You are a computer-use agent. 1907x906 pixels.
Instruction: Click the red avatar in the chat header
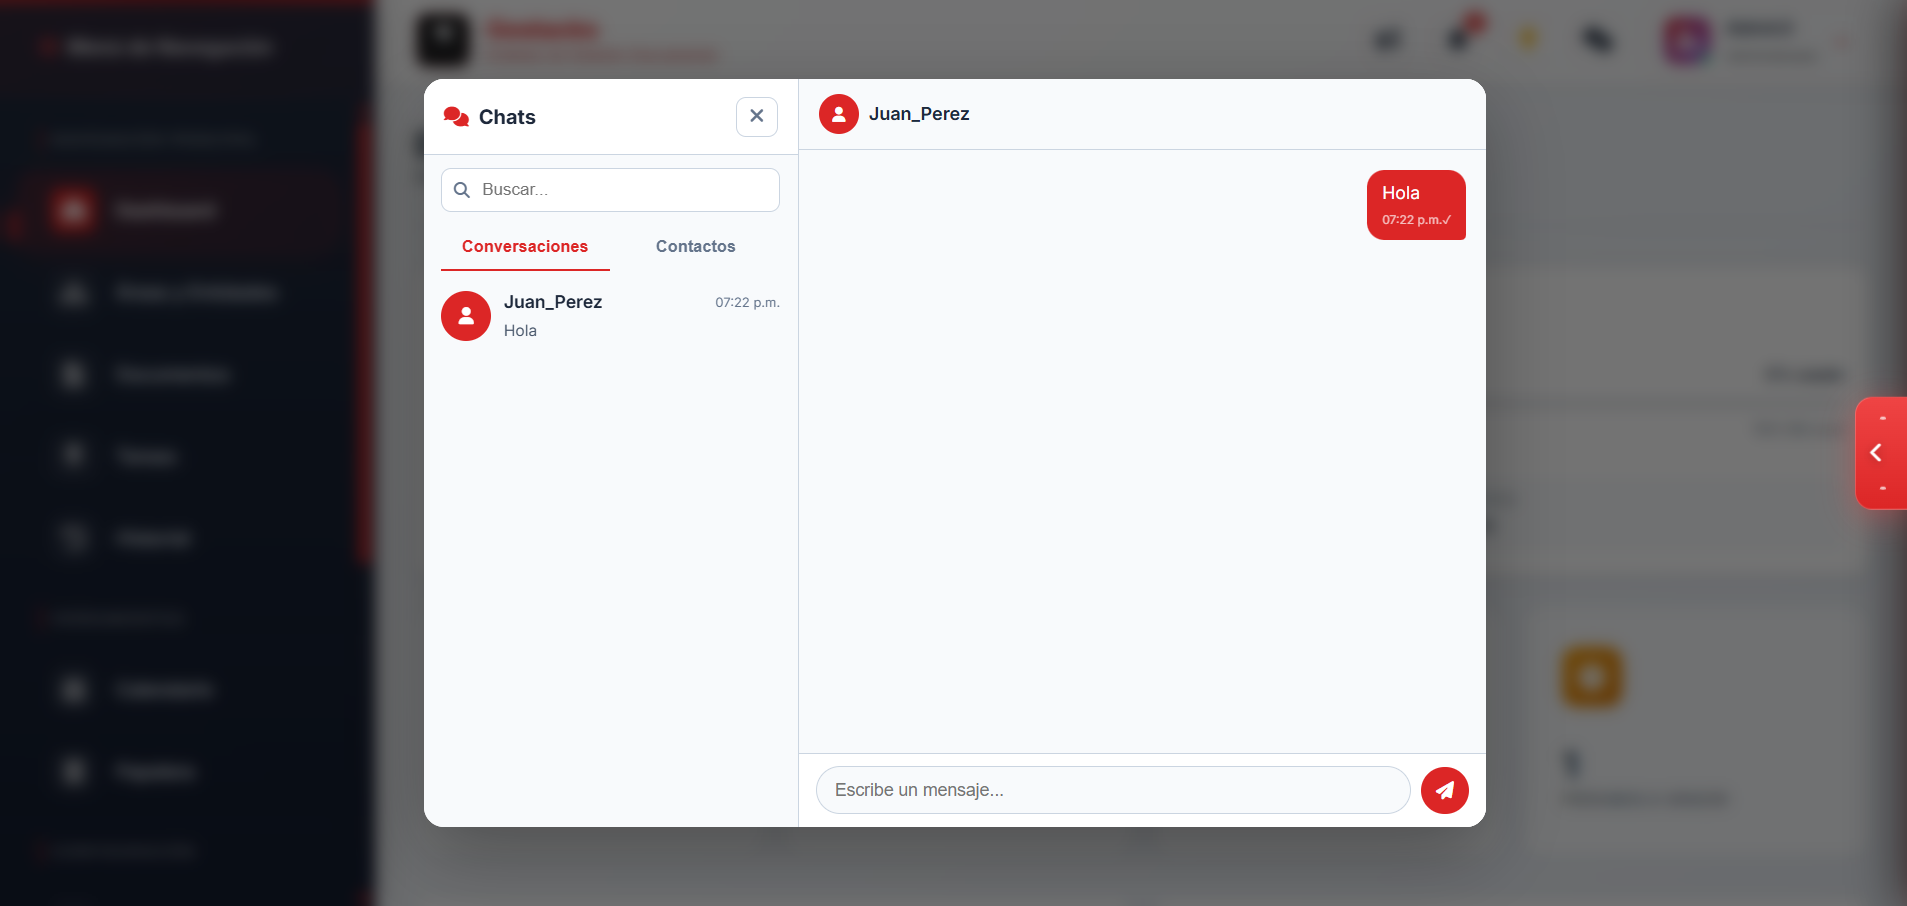(x=839, y=114)
